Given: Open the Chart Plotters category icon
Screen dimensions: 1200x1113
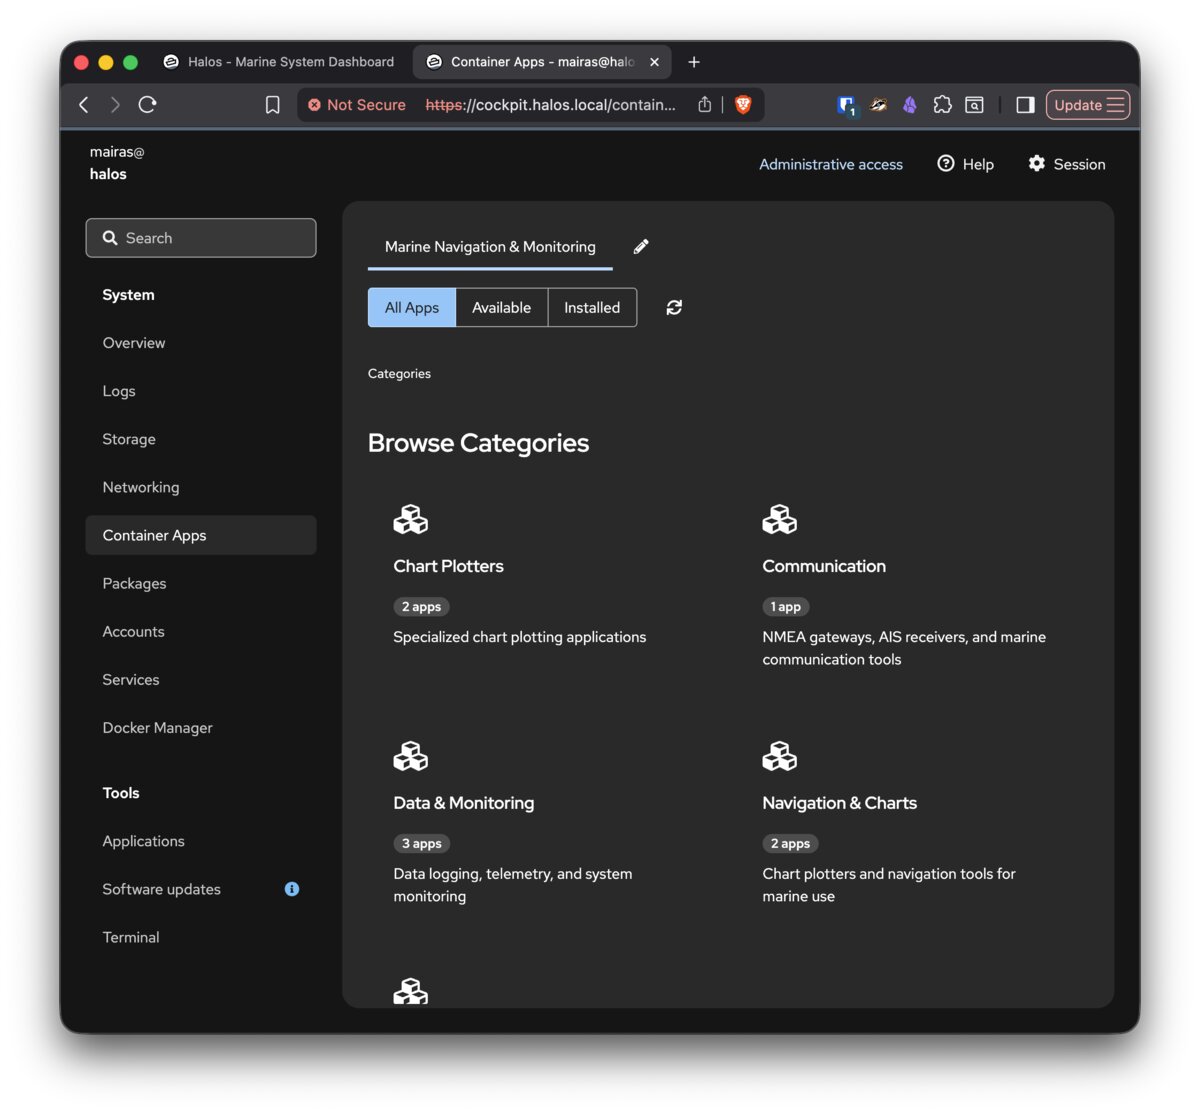Looking at the screenshot, I should pyautogui.click(x=411, y=519).
